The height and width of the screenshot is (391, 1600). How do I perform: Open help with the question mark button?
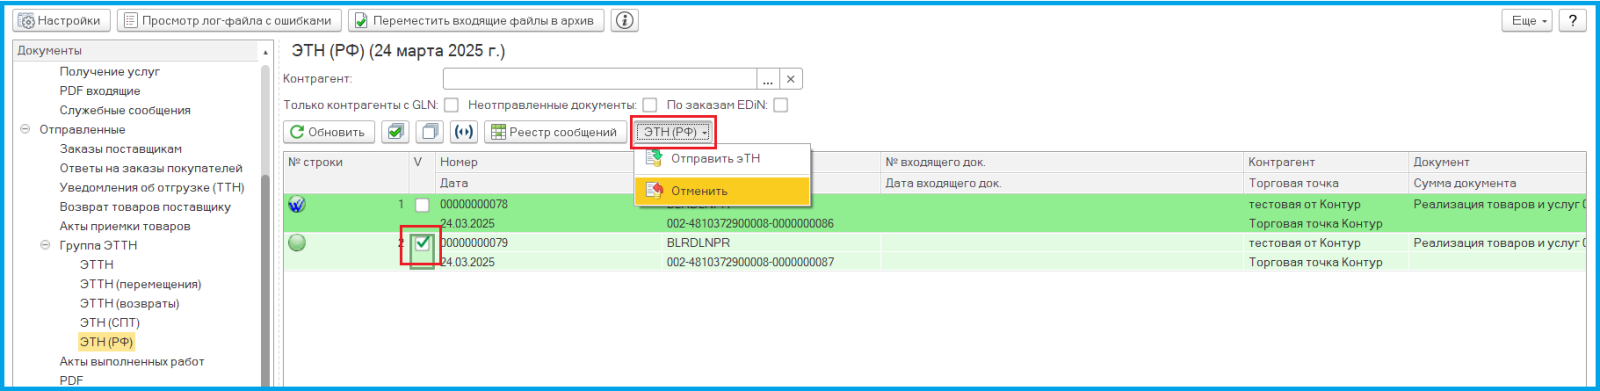pos(1573,20)
